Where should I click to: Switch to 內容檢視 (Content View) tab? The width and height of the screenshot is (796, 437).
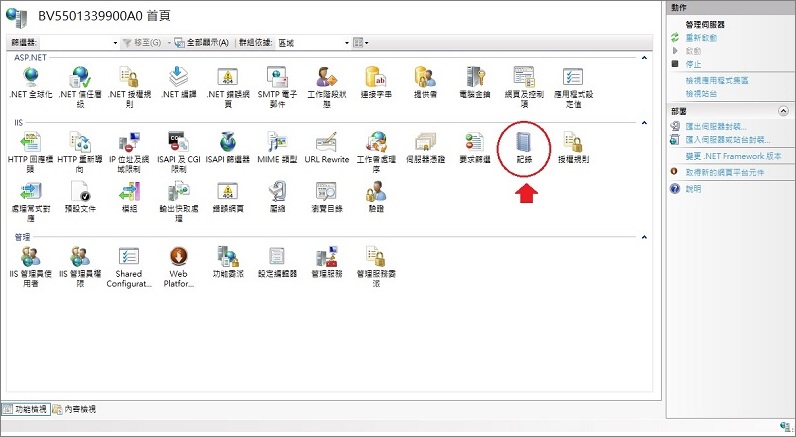[75, 410]
